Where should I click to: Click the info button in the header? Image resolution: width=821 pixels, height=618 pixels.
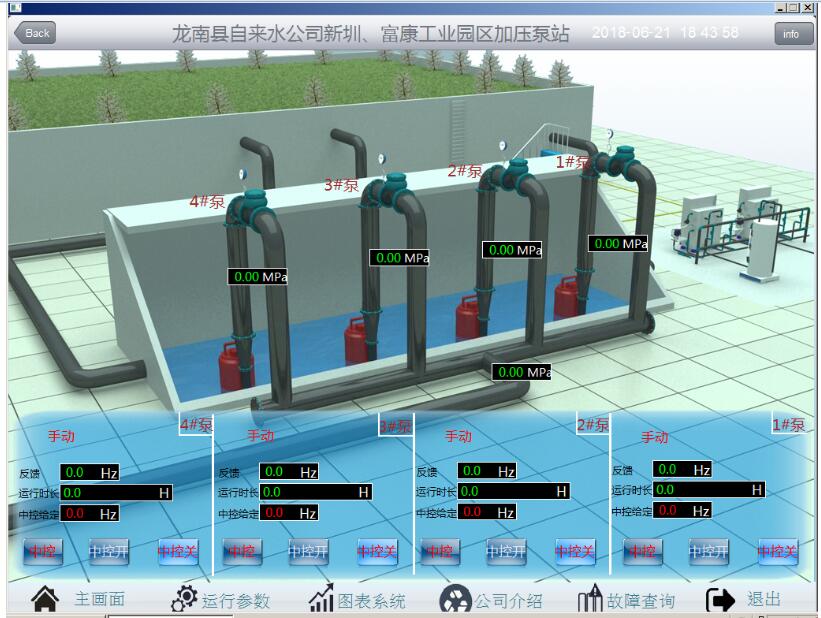click(x=791, y=33)
